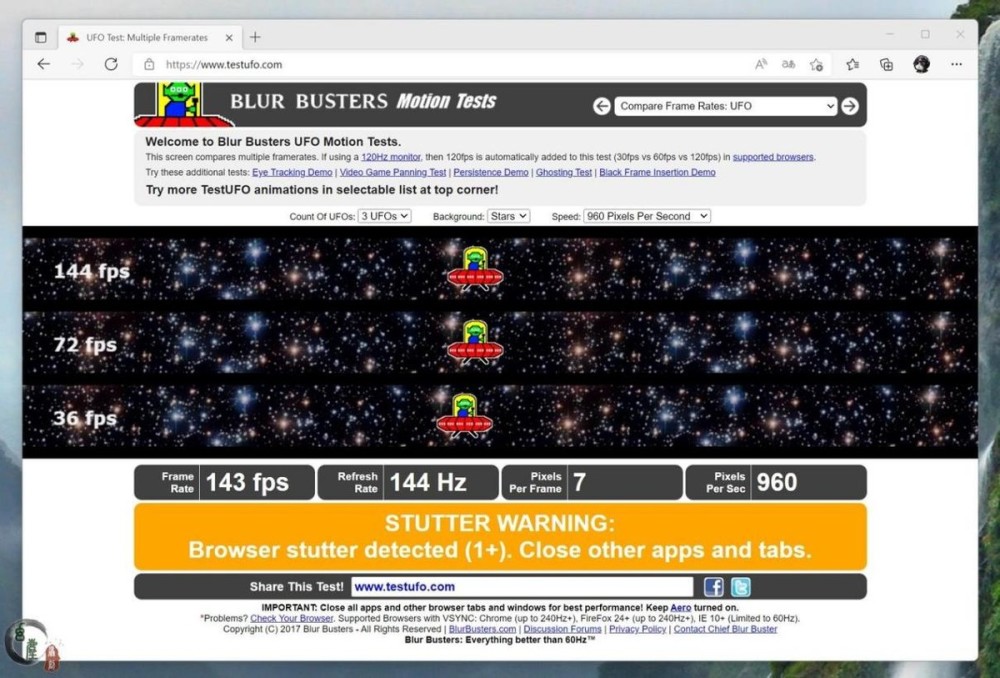Open the Privacy Policy link

(637, 630)
